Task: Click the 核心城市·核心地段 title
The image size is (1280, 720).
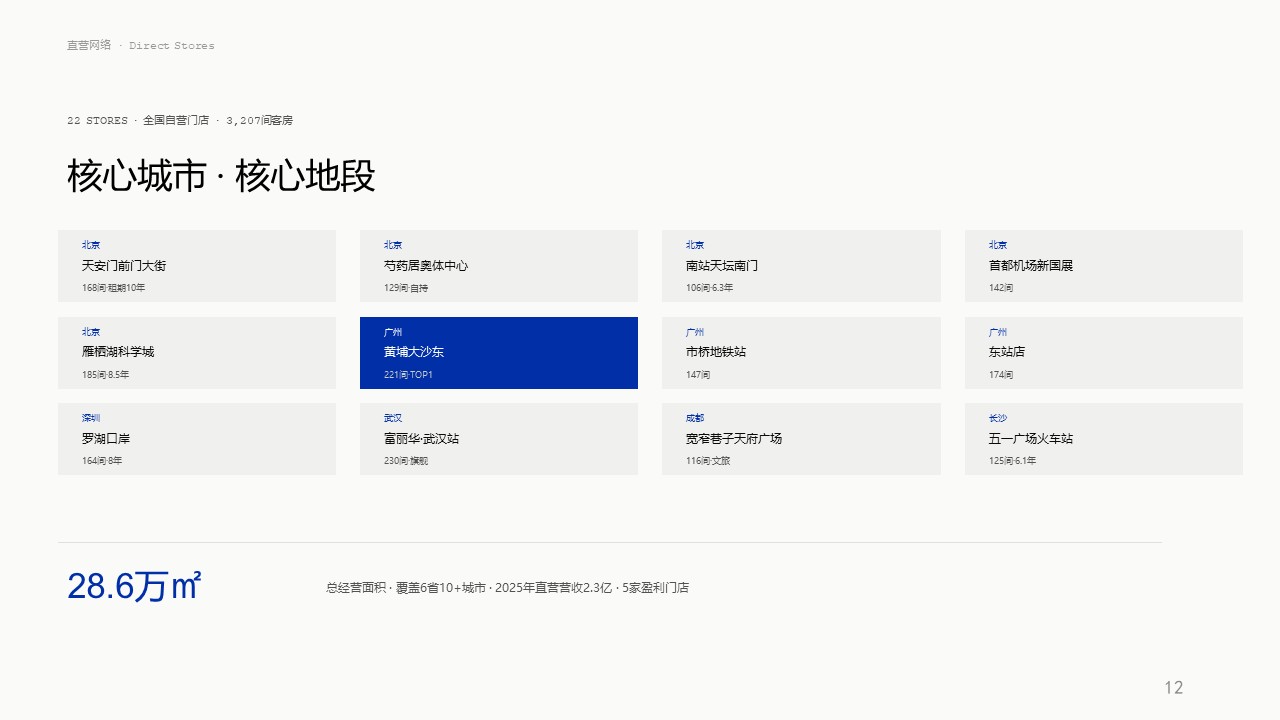Action: [x=221, y=176]
